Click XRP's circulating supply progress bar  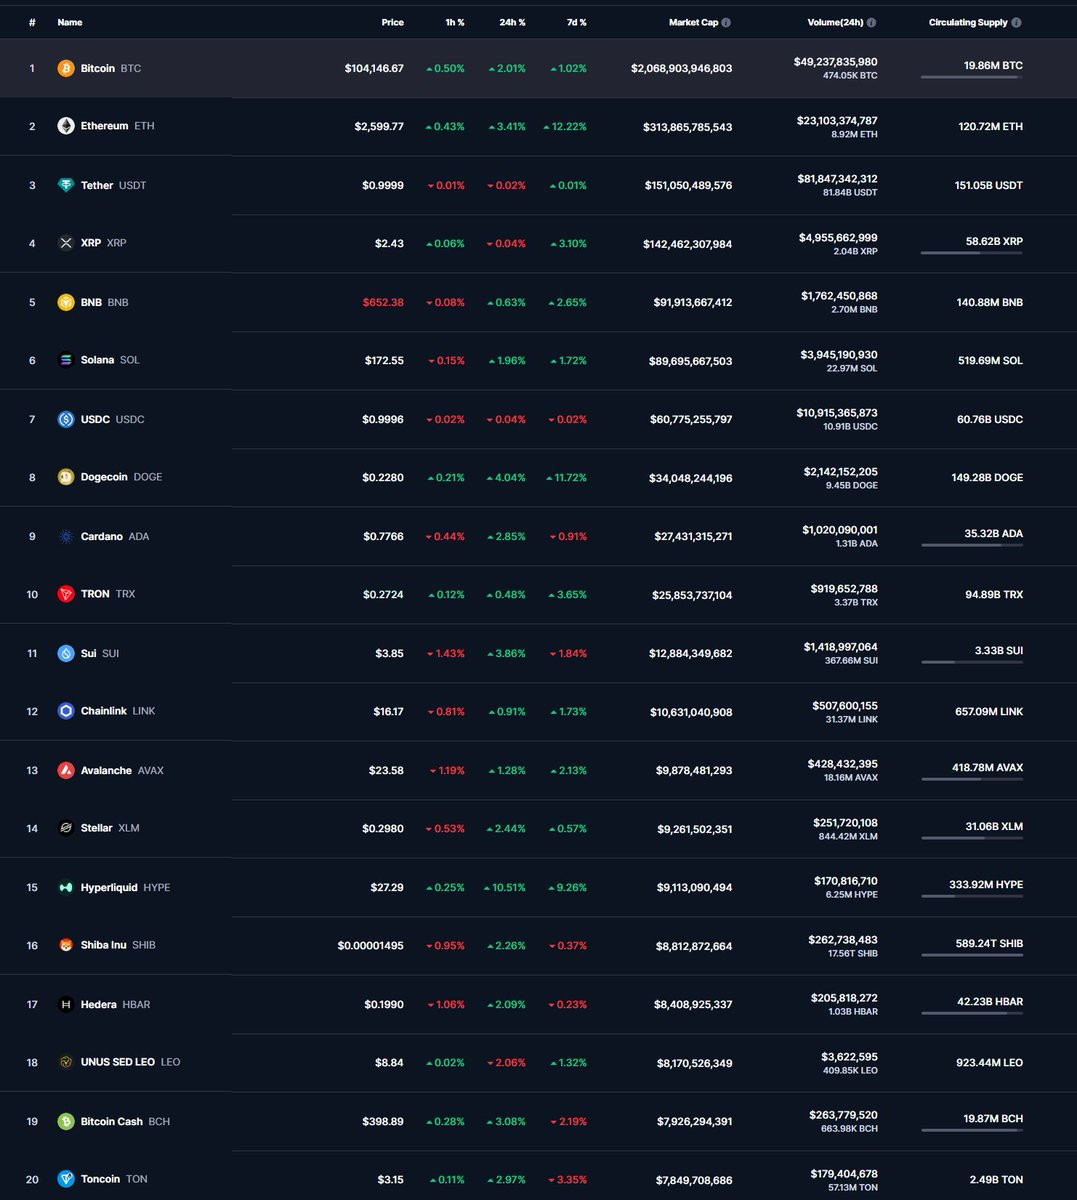pos(972,253)
